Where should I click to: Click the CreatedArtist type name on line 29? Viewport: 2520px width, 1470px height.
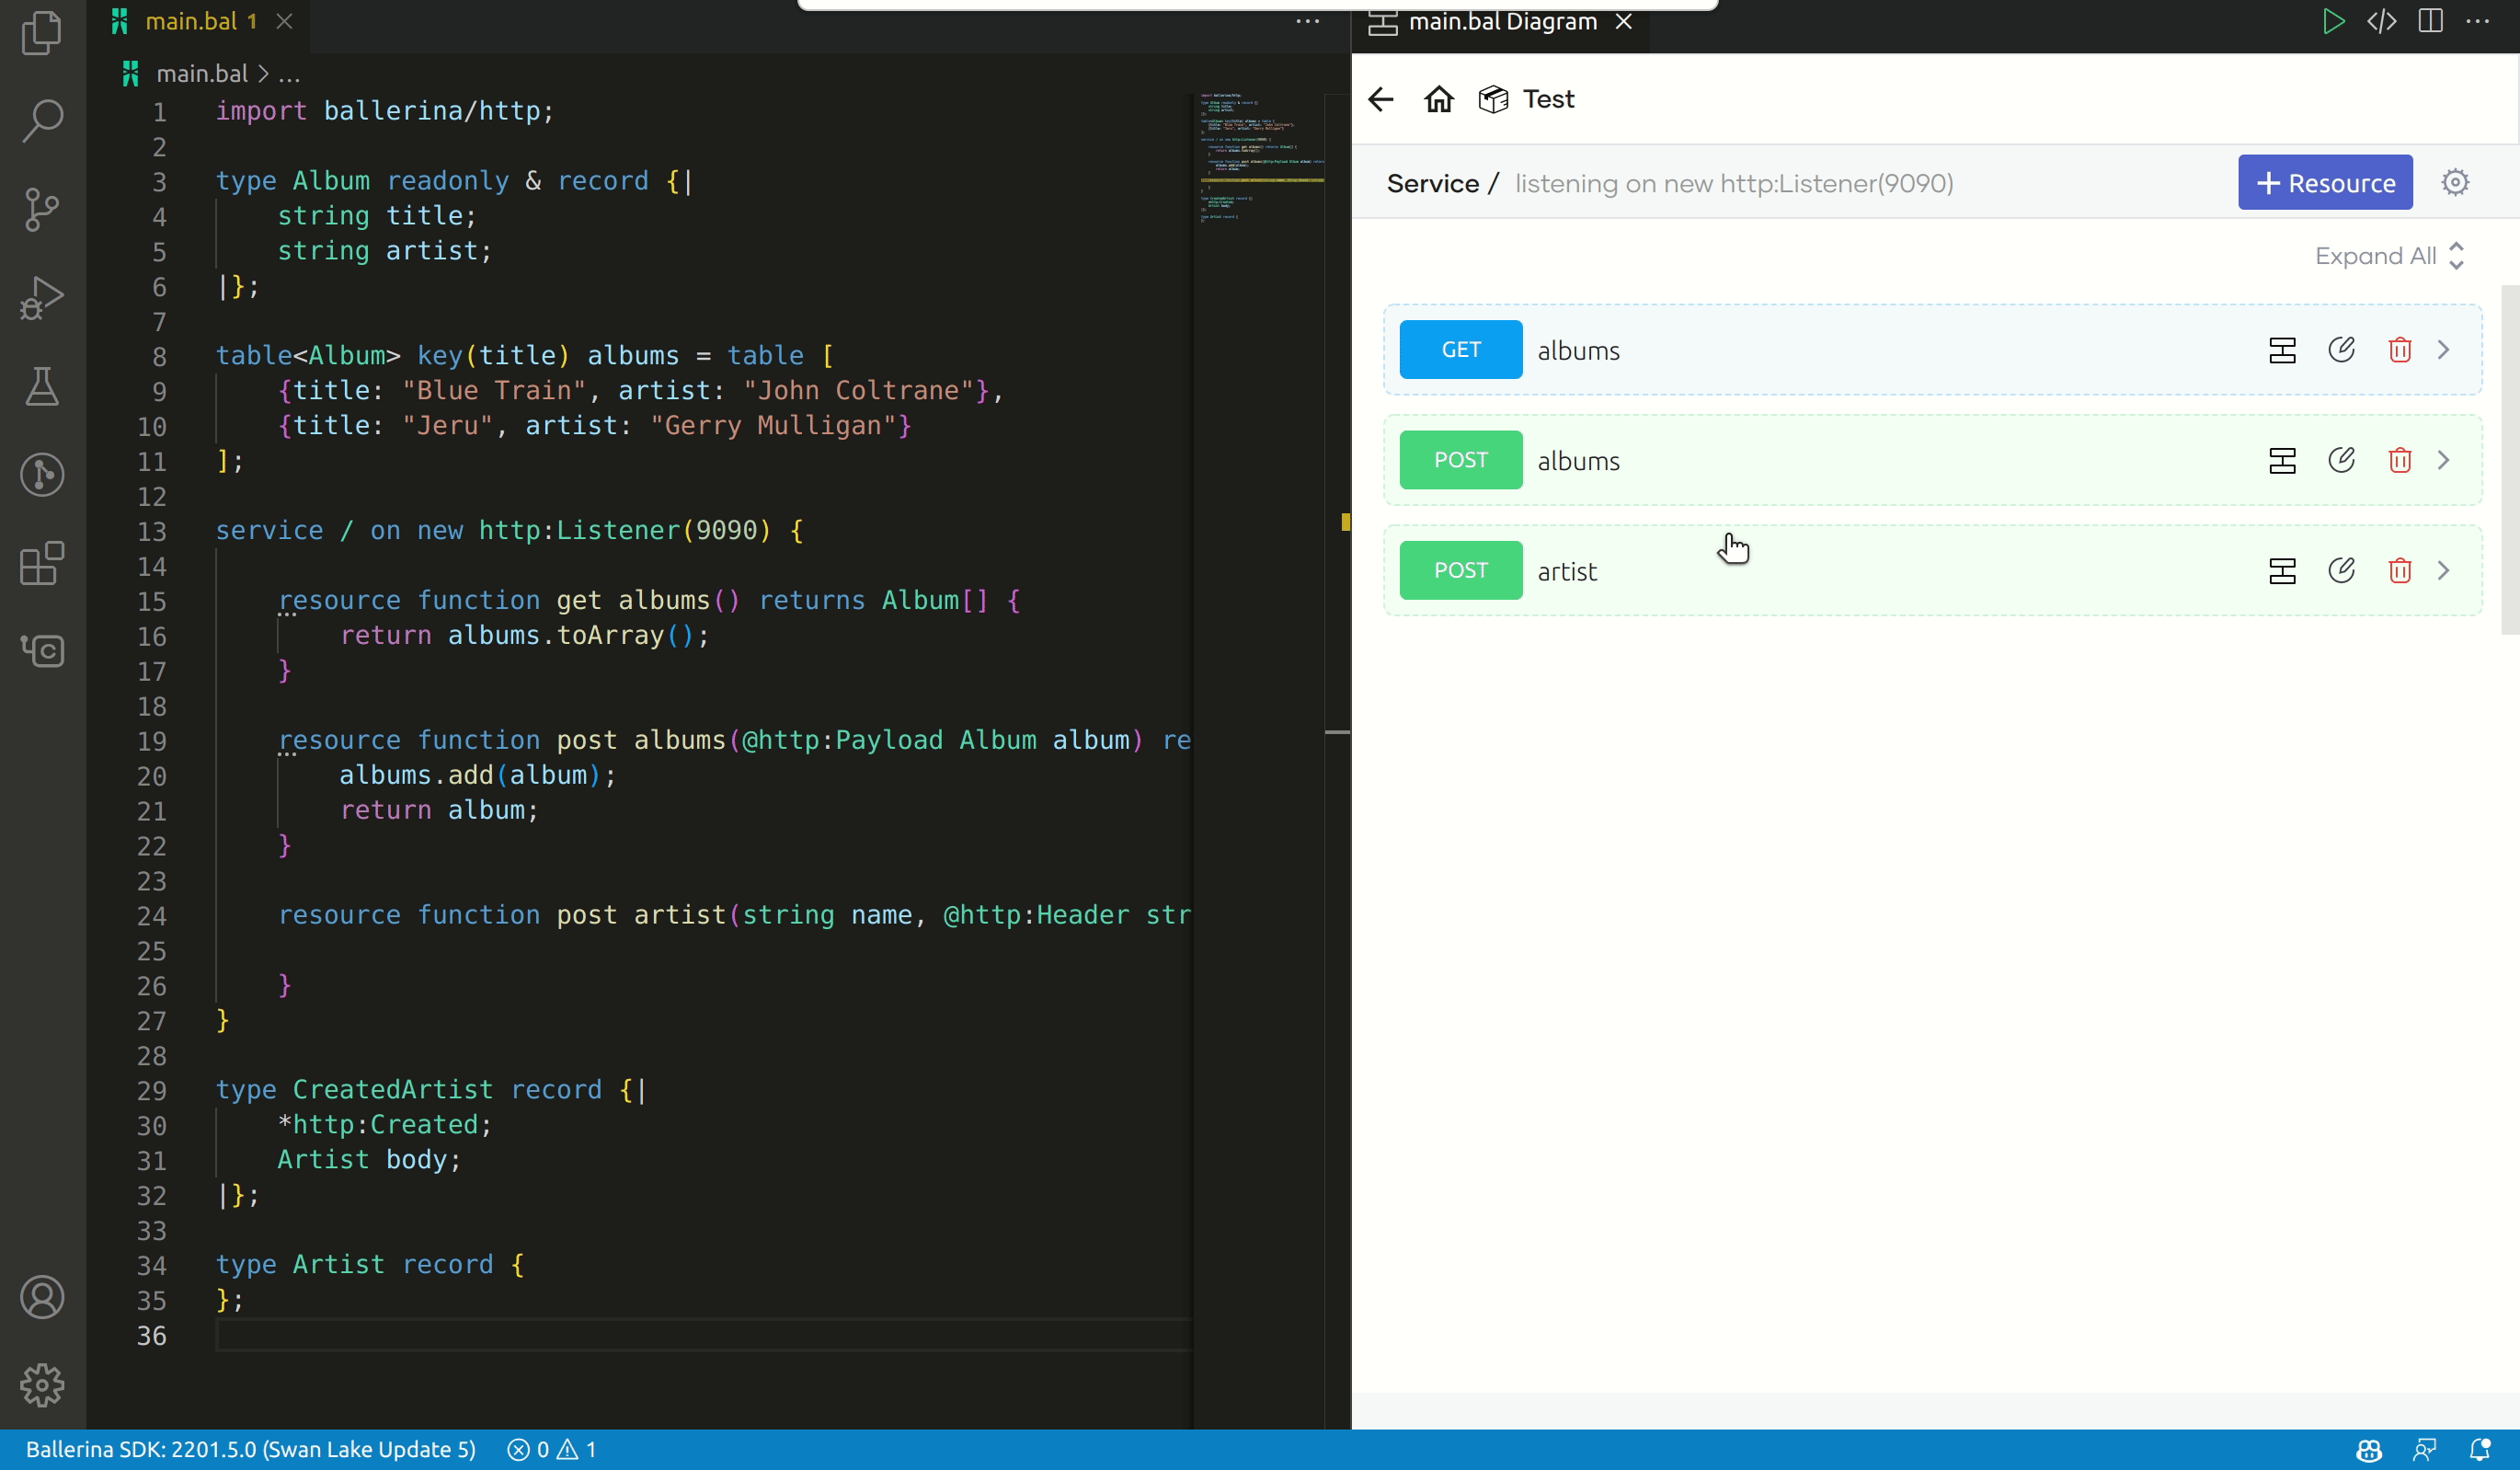pos(393,1089)
